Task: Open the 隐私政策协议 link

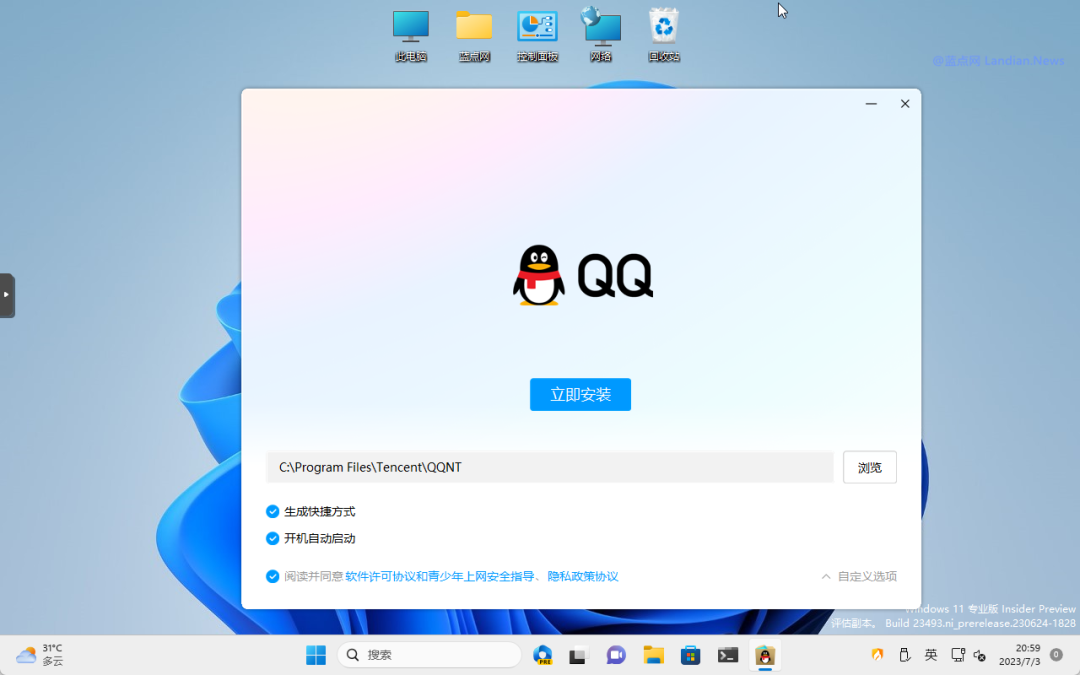Action: 583,576
